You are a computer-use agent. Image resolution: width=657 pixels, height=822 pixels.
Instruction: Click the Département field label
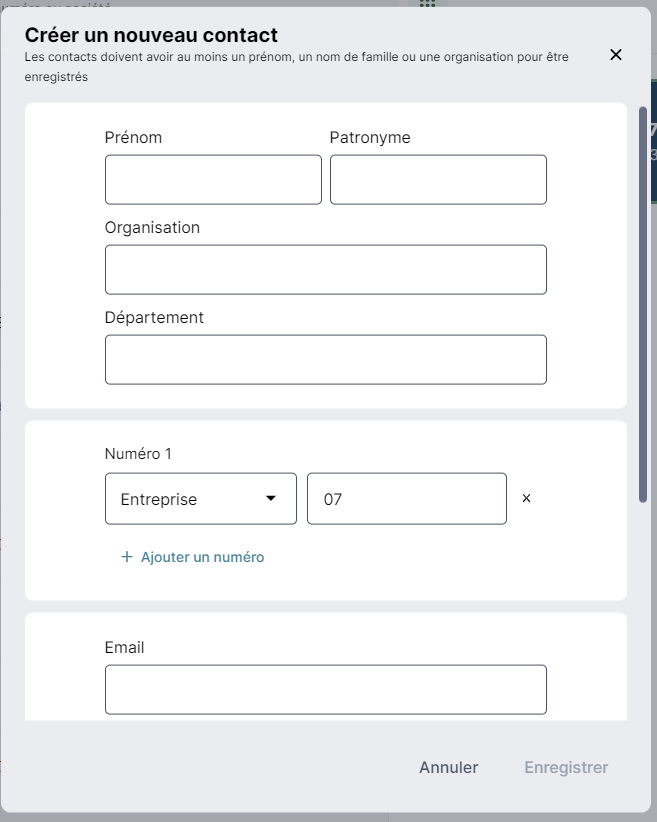click(154, 318)
